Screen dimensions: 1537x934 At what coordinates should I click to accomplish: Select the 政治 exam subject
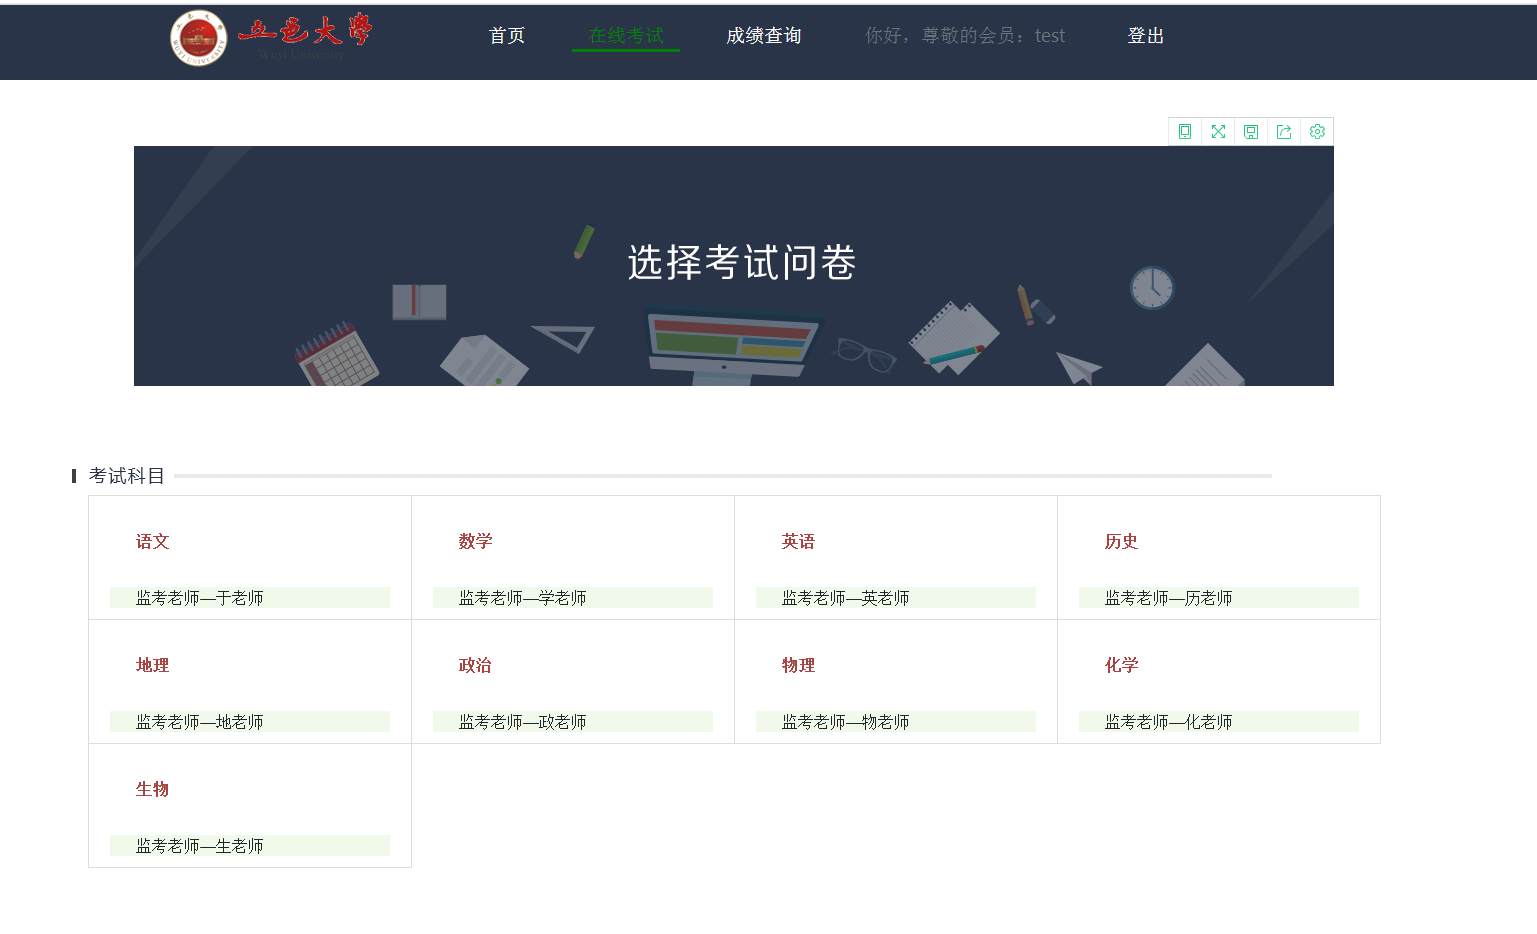point(476,666)
